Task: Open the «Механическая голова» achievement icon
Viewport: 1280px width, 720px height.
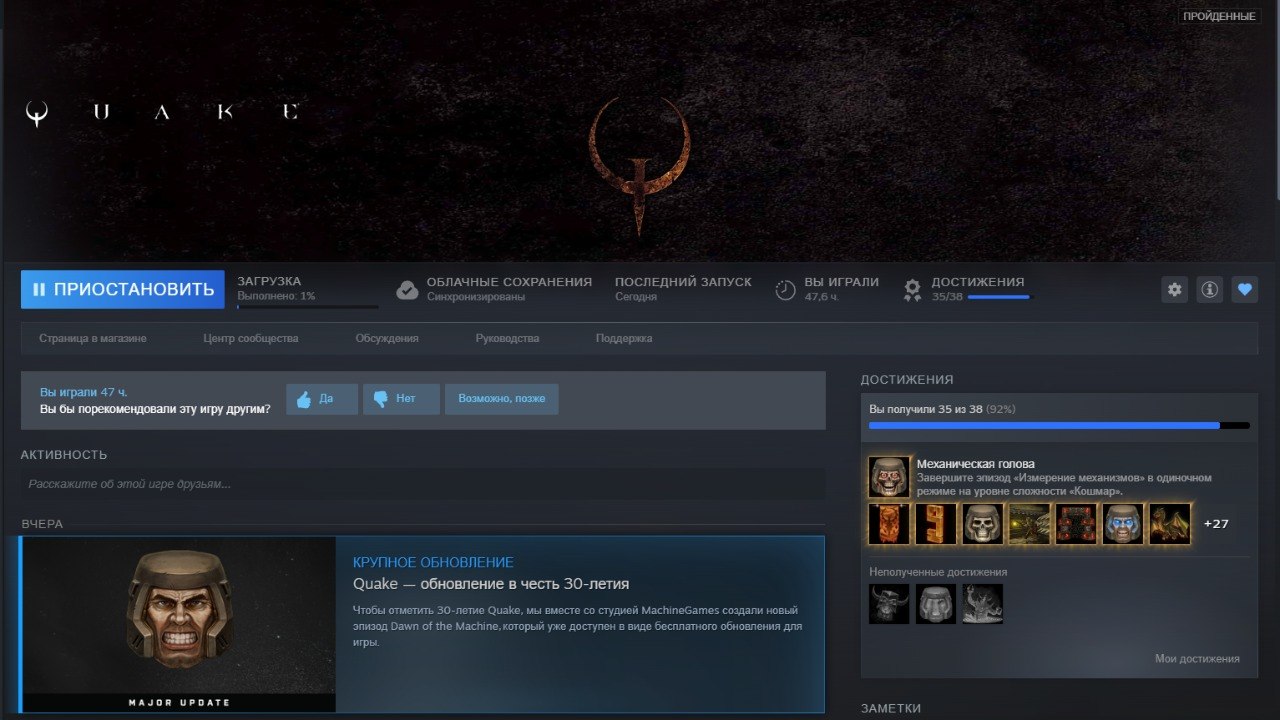Action: pos(889,477)
